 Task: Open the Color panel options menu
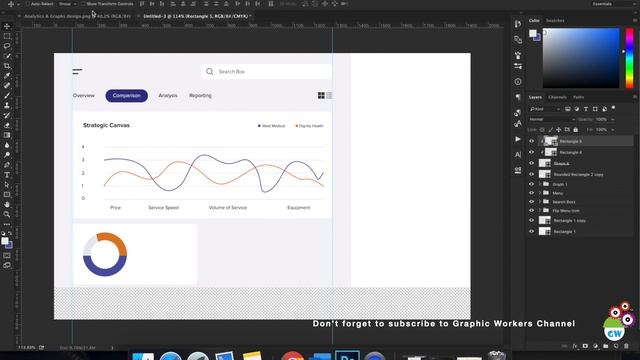tap(635, 20)
